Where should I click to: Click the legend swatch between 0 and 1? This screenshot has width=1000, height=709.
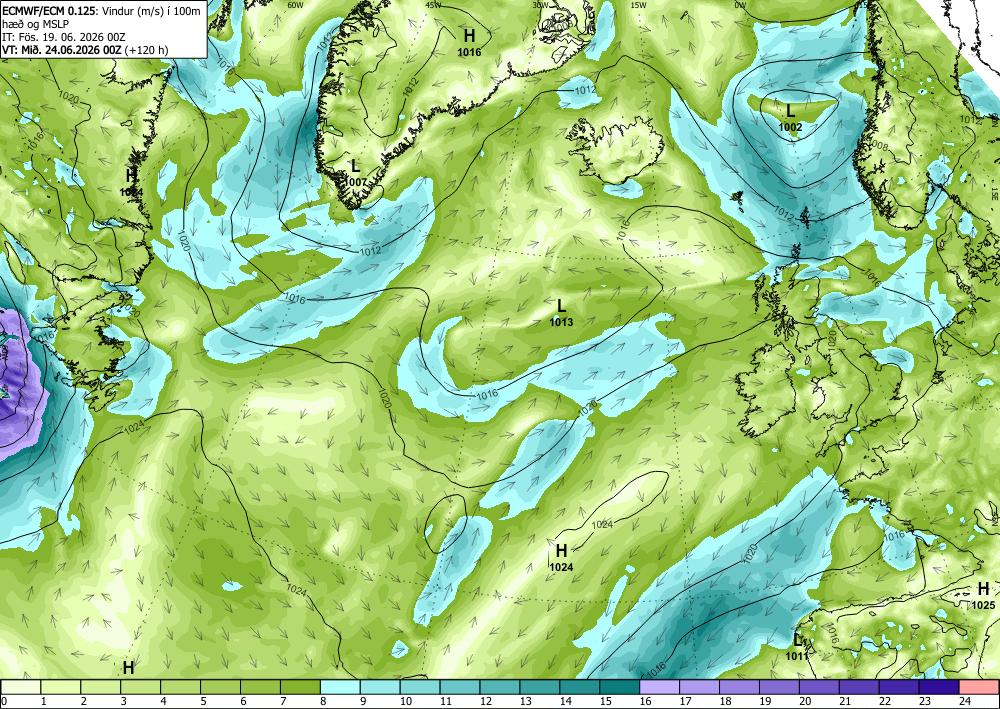pyautogui.click(x=21, y=687)
